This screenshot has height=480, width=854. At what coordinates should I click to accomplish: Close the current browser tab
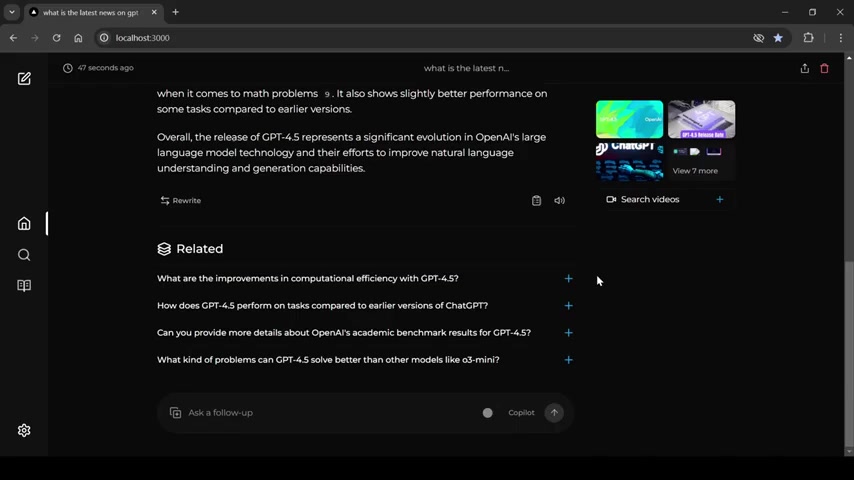click(154, 12)
